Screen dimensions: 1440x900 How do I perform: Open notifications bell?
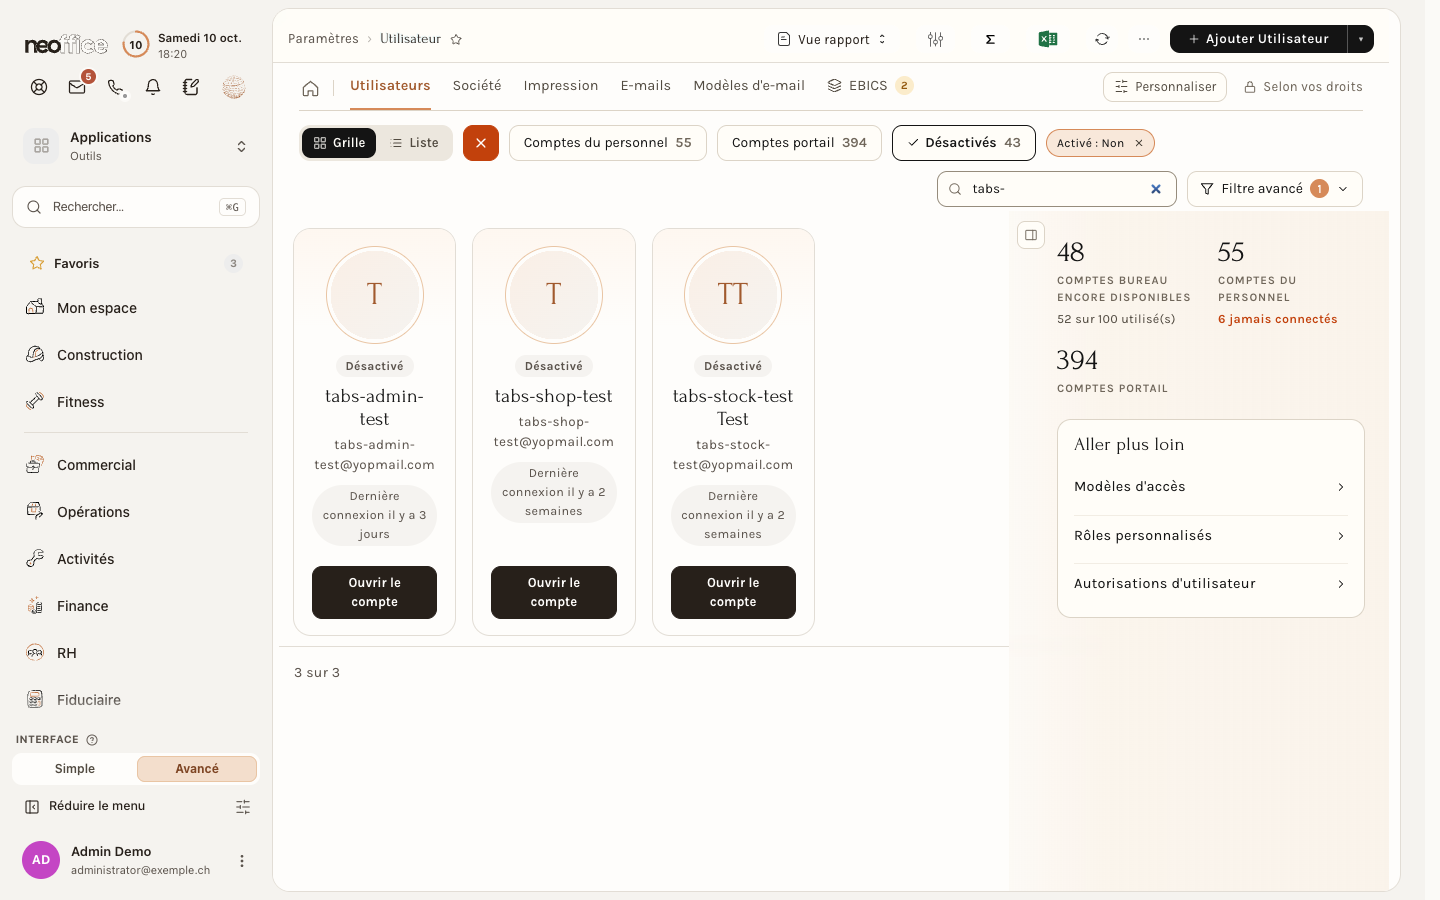coord(153,87)
